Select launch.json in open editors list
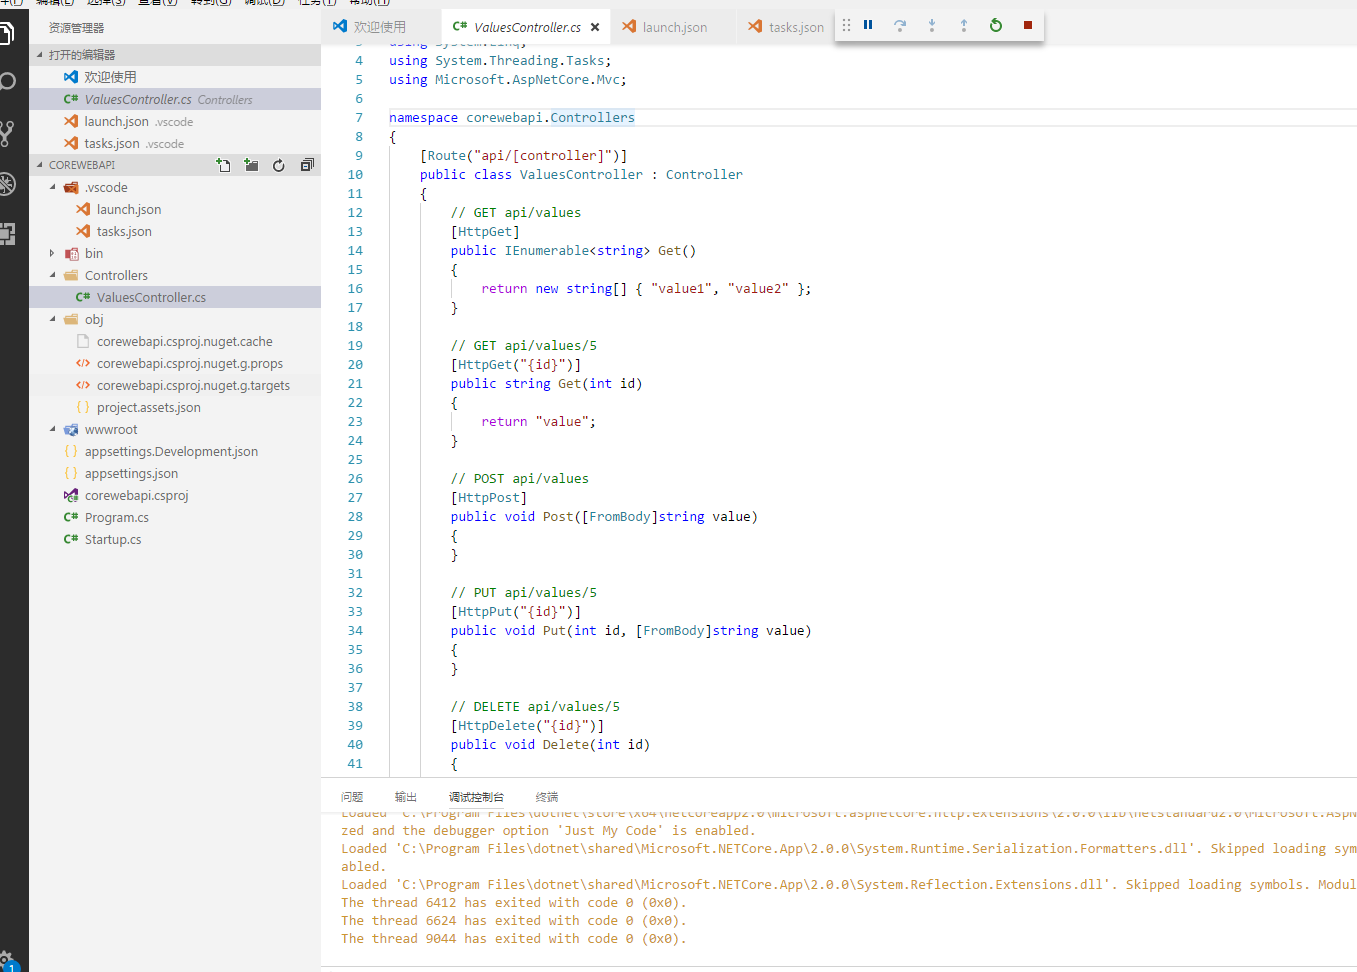Image resolution: width=1357 pixels, height=972 pixels. point(175,121)
